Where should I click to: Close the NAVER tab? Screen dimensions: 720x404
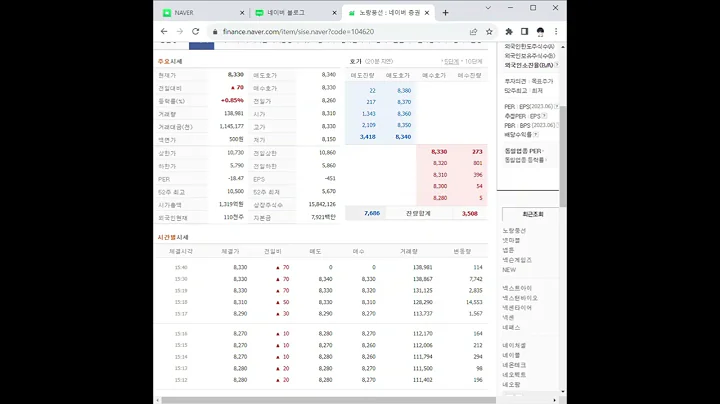(x=242, y=13)
